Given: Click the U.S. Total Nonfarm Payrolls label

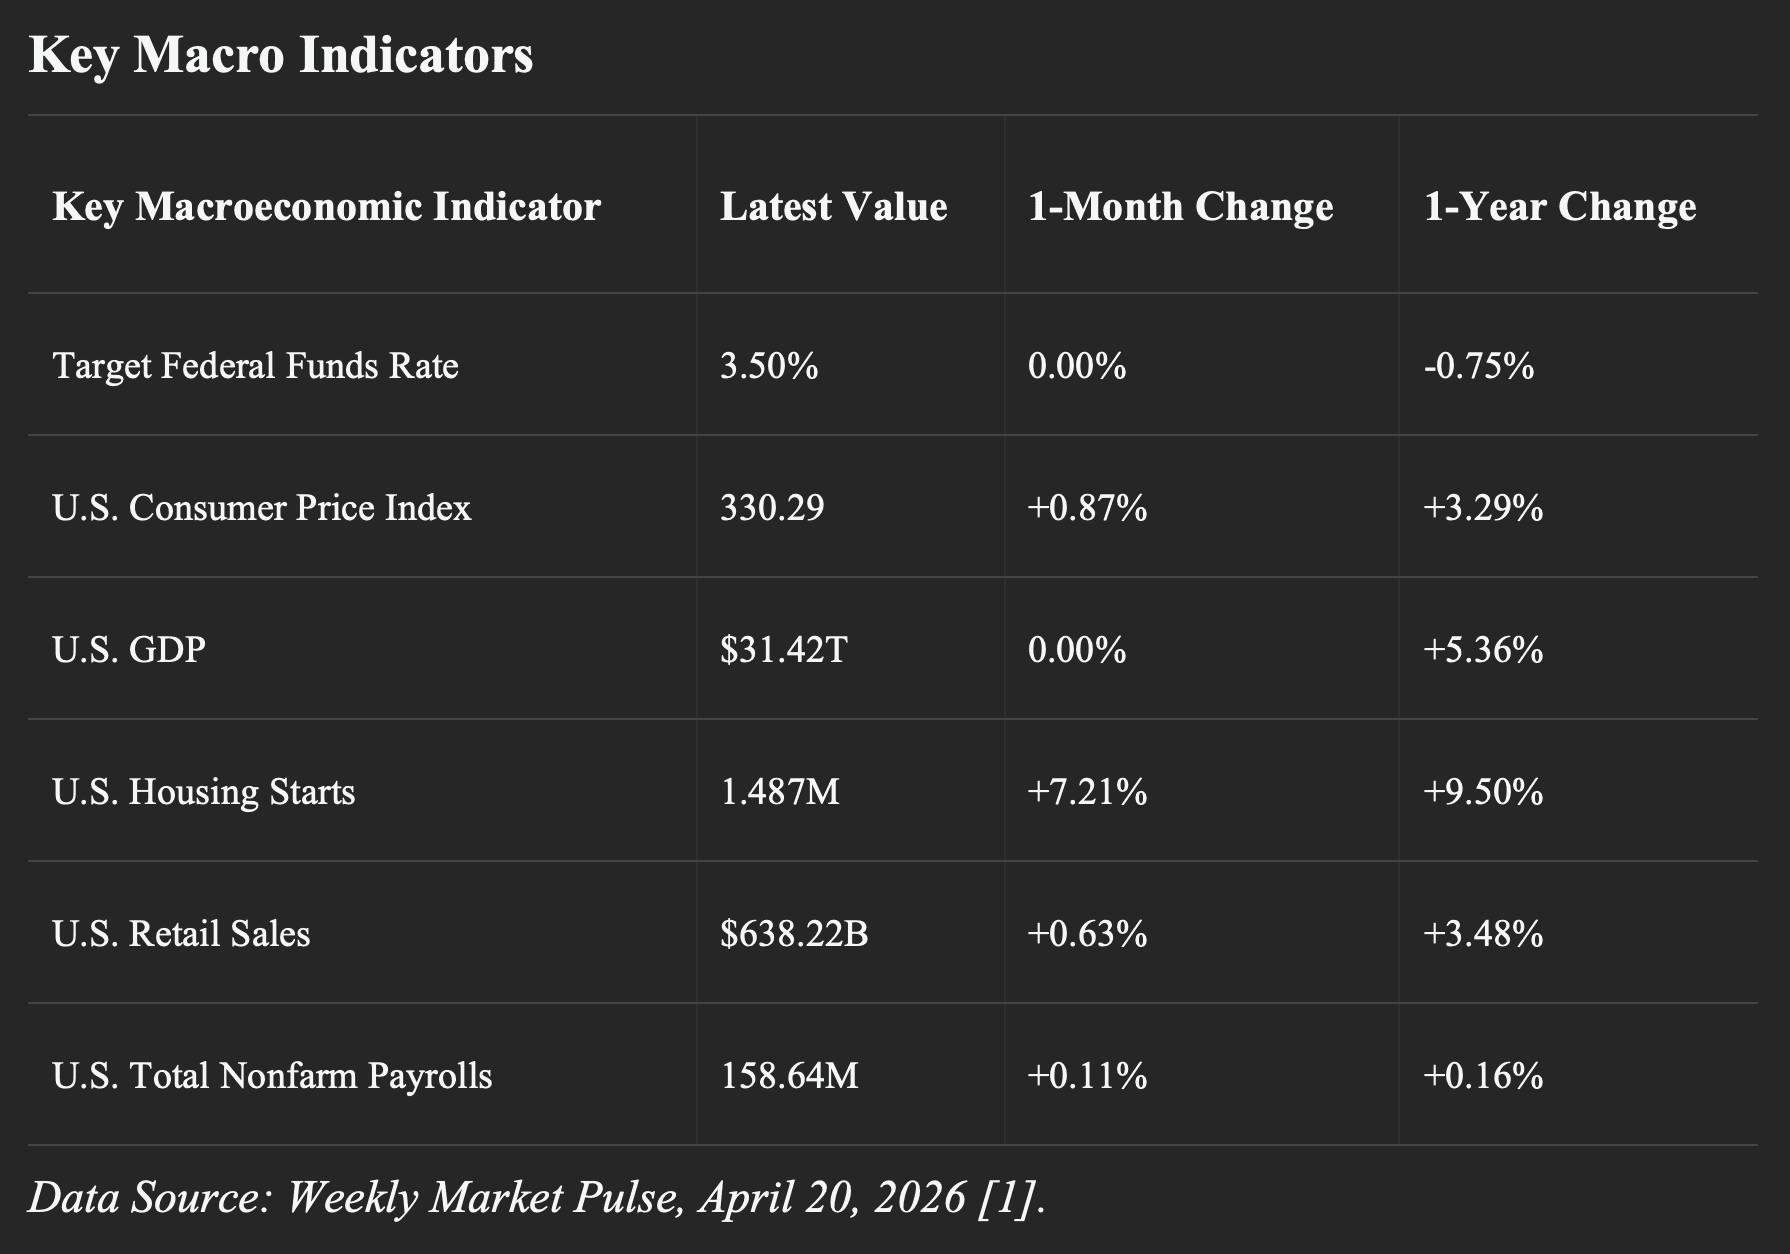Looking at the screenshot, I should [x=272, y=1076].
